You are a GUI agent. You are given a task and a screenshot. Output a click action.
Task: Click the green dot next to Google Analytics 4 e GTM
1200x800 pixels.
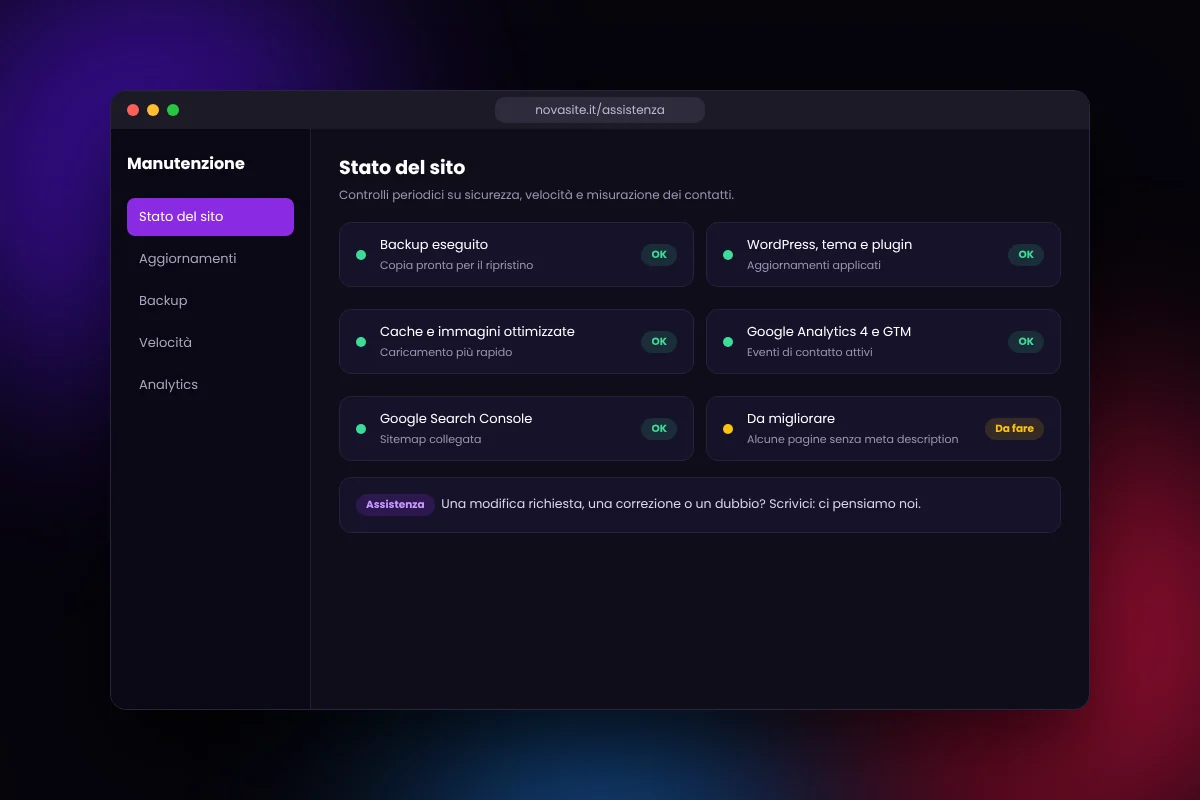coord(728,342)
